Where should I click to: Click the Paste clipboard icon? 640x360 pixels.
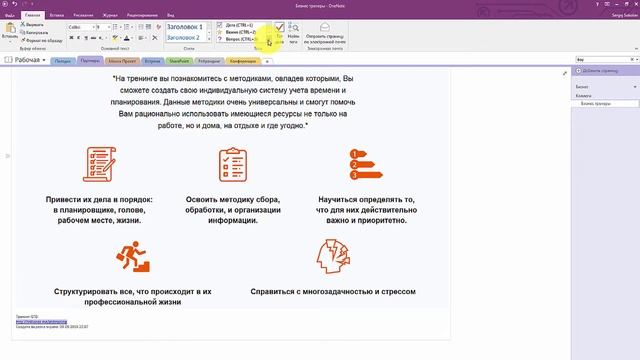click(x=10, y=29)
